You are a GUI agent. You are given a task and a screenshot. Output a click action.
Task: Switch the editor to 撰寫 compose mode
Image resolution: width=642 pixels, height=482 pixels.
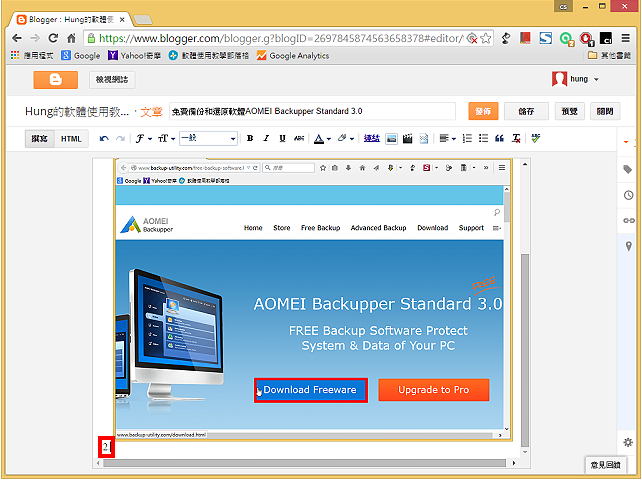pyautogui.click(x=40, y=139)
